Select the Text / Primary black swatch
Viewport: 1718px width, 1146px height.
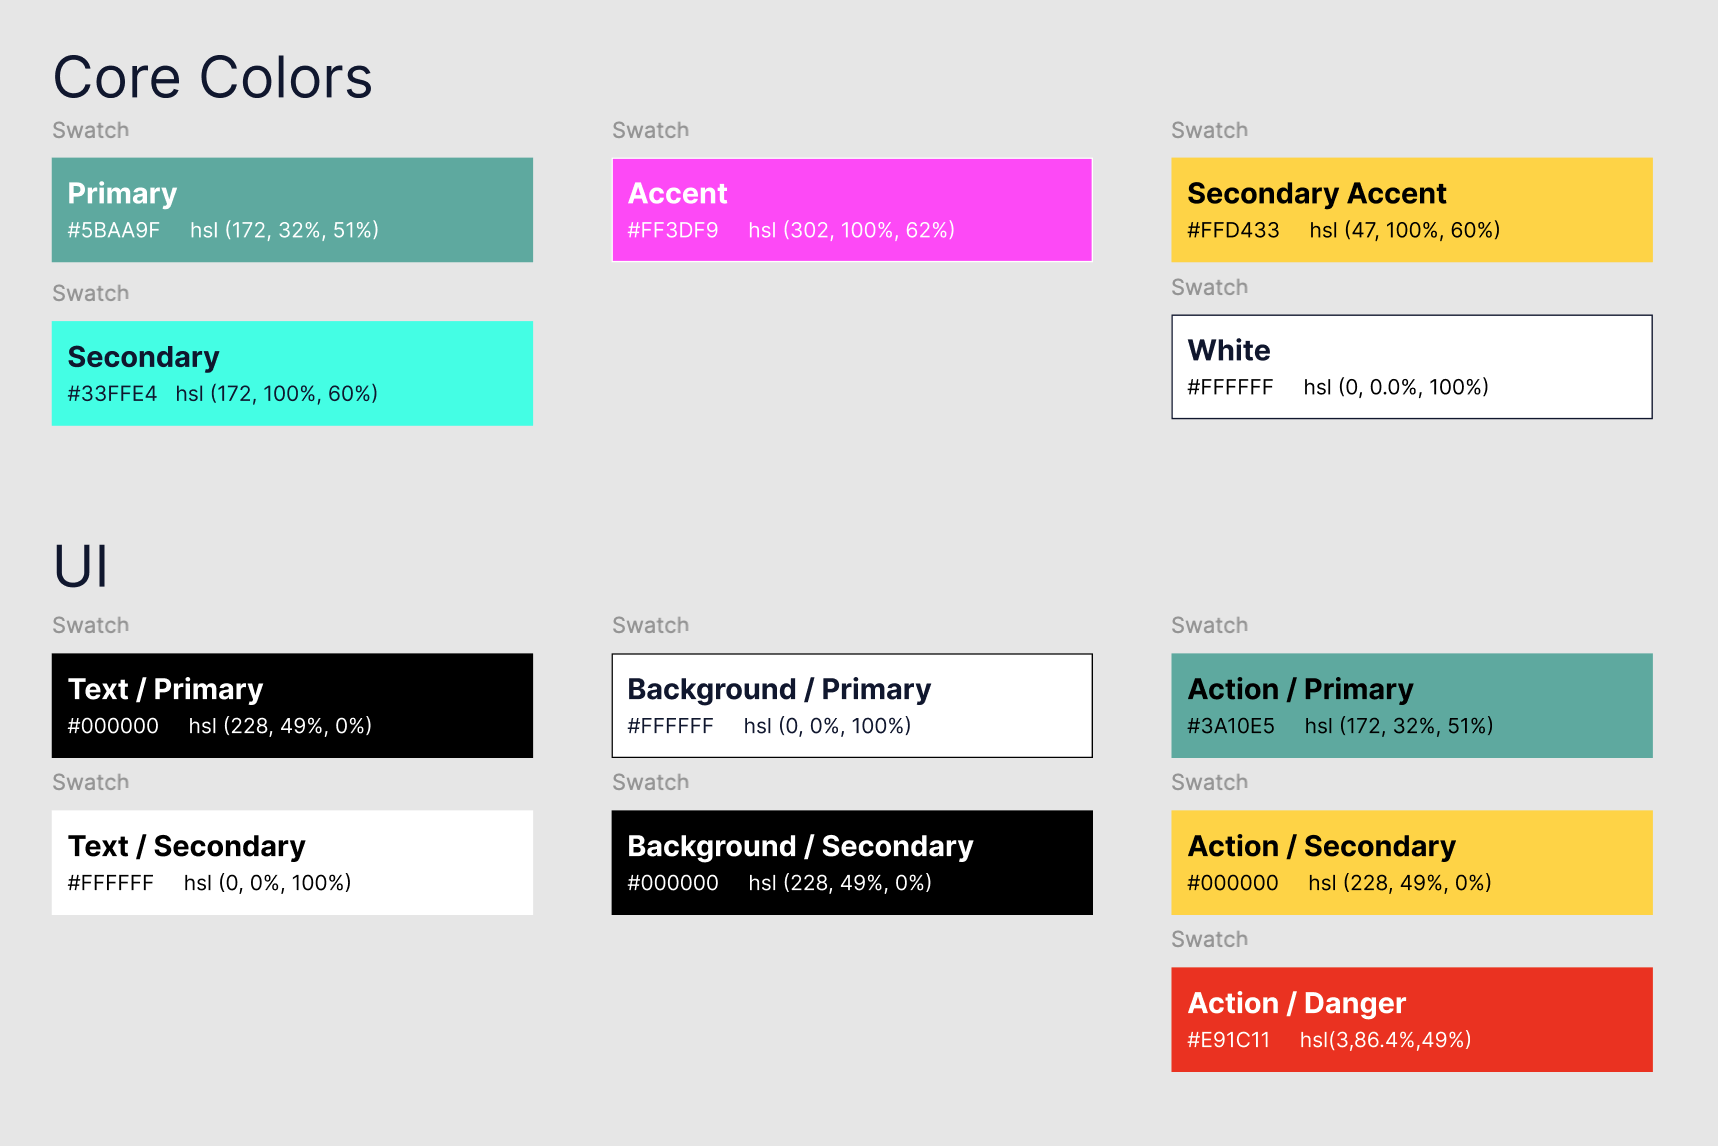(291, 705)
